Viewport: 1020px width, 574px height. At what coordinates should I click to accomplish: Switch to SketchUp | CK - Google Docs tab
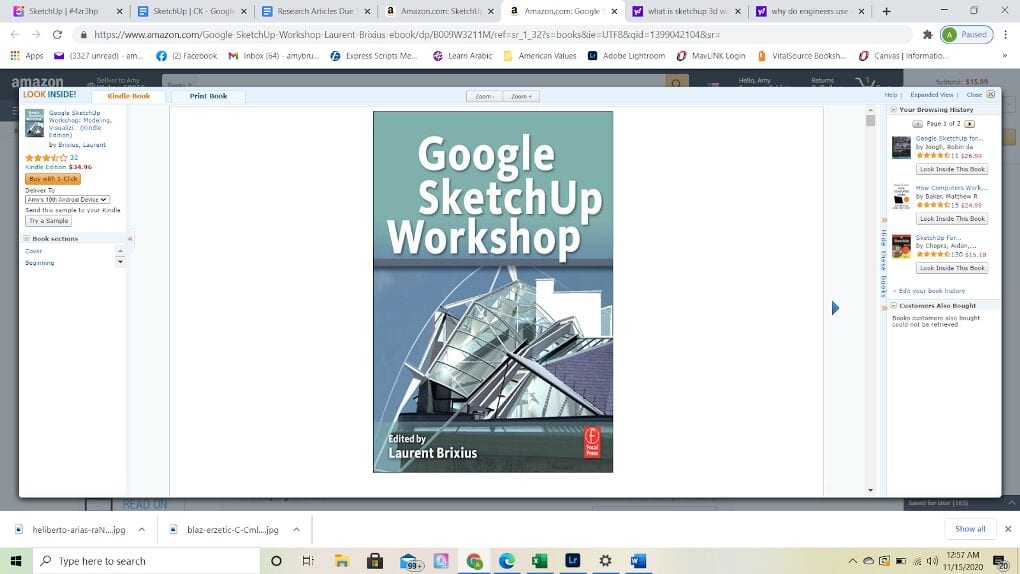(191, 11)
